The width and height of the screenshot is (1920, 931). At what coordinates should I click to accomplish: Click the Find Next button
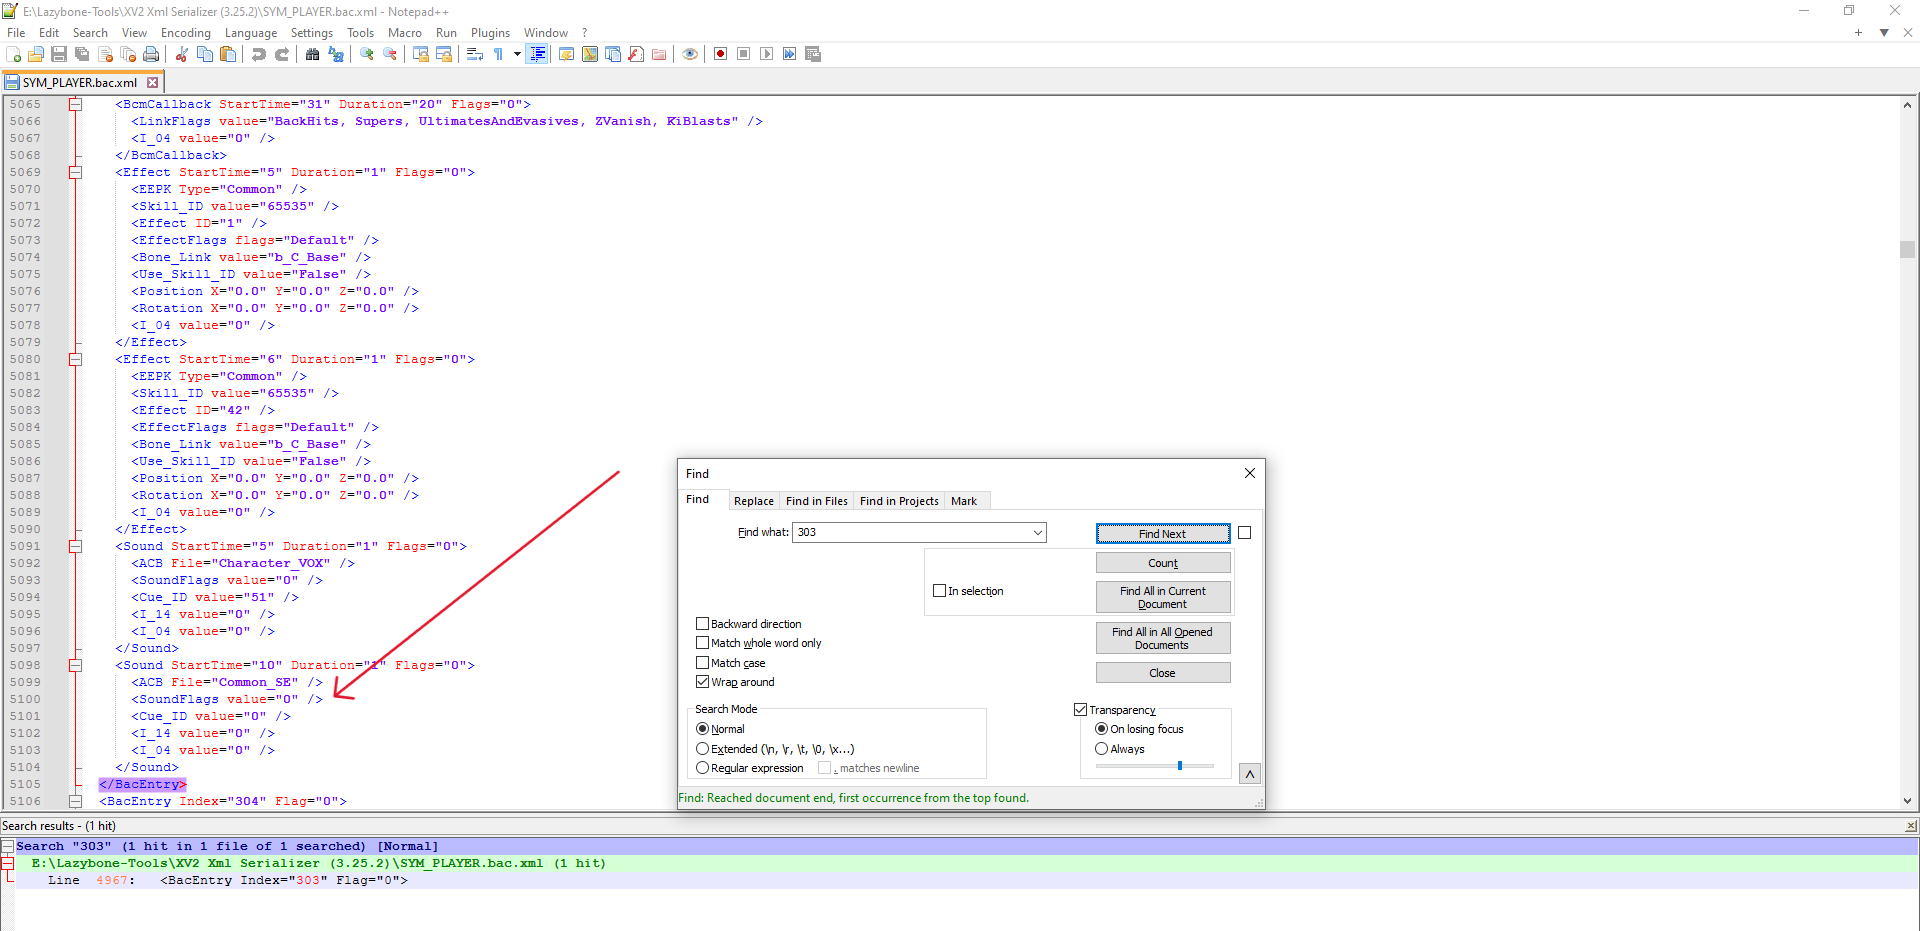point(1163,533)
